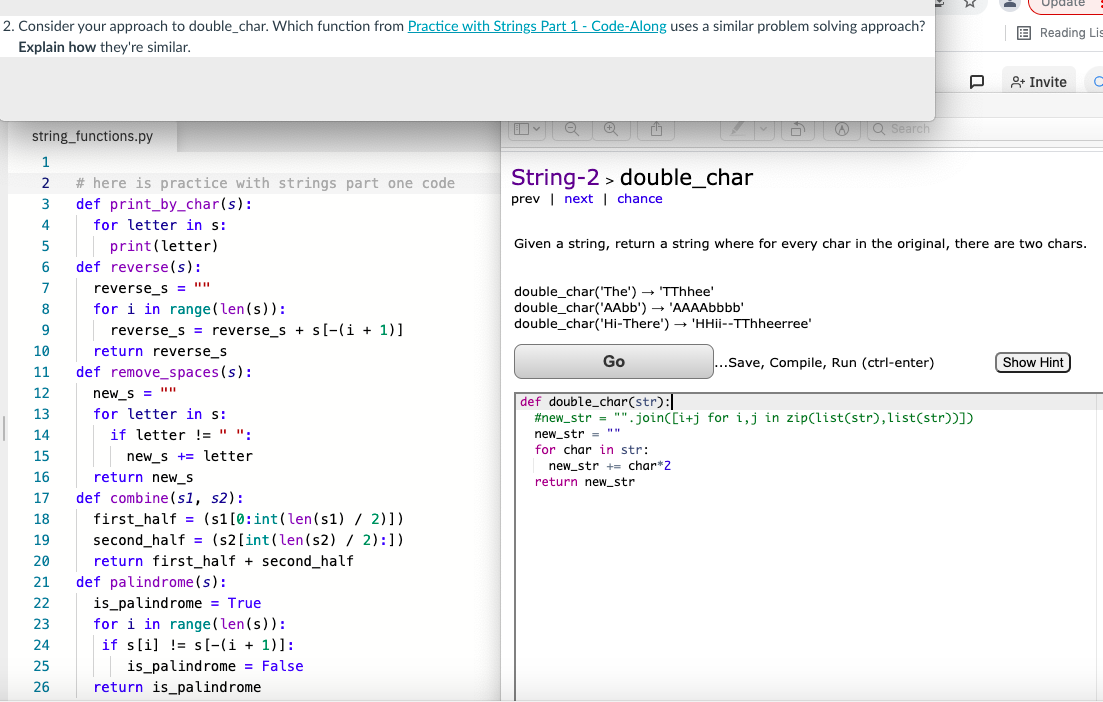The height and width of the screenshot is (702, 1103).
Task: Click 'new_str += char*2' in the editor
Action: tap(609, 466)
